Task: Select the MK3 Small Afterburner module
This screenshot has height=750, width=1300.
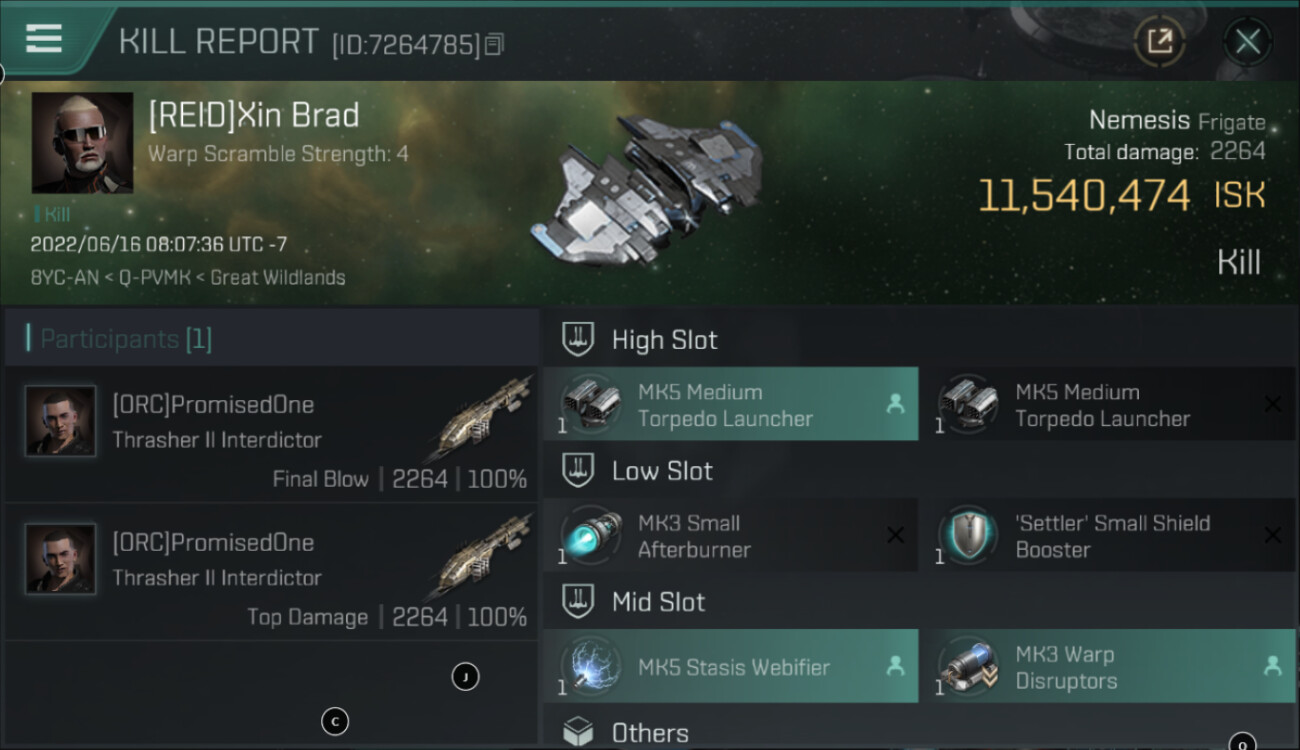Action: [730, 536]
